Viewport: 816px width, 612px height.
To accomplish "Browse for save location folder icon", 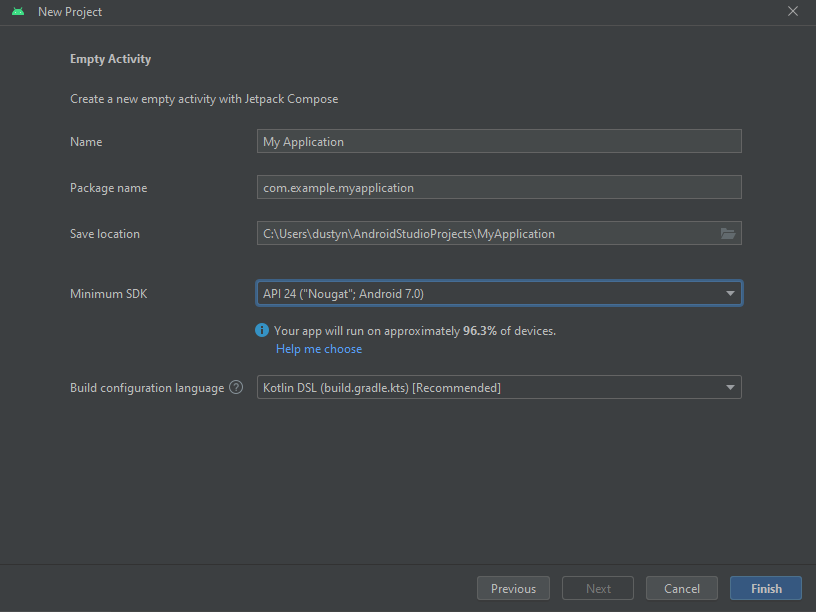I will coord(728,234).
